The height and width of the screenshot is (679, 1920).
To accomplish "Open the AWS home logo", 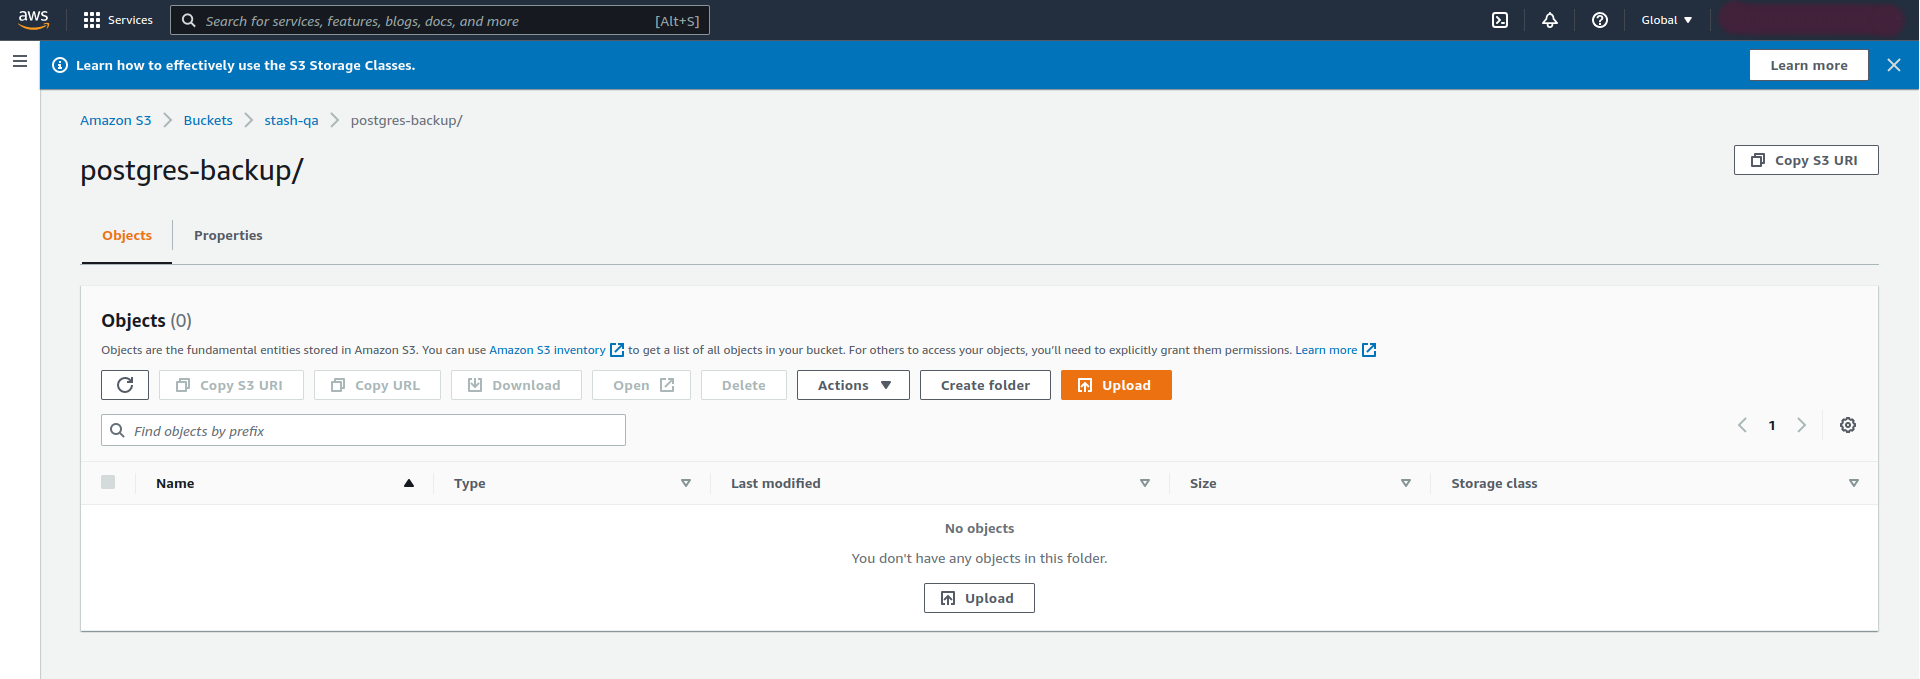I will point(33,20).
